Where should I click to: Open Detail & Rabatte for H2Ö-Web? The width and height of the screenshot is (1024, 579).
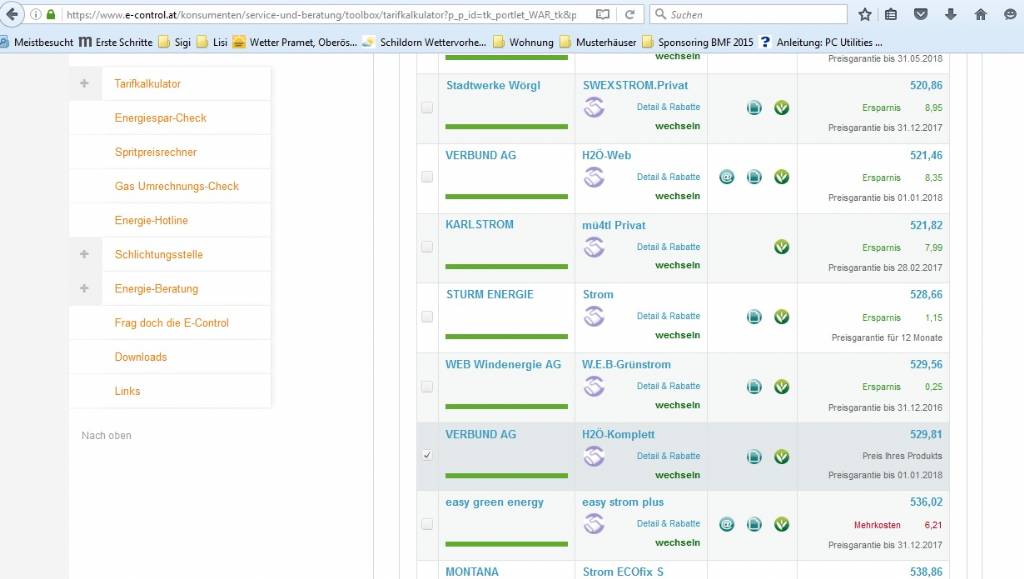(669, 177)
